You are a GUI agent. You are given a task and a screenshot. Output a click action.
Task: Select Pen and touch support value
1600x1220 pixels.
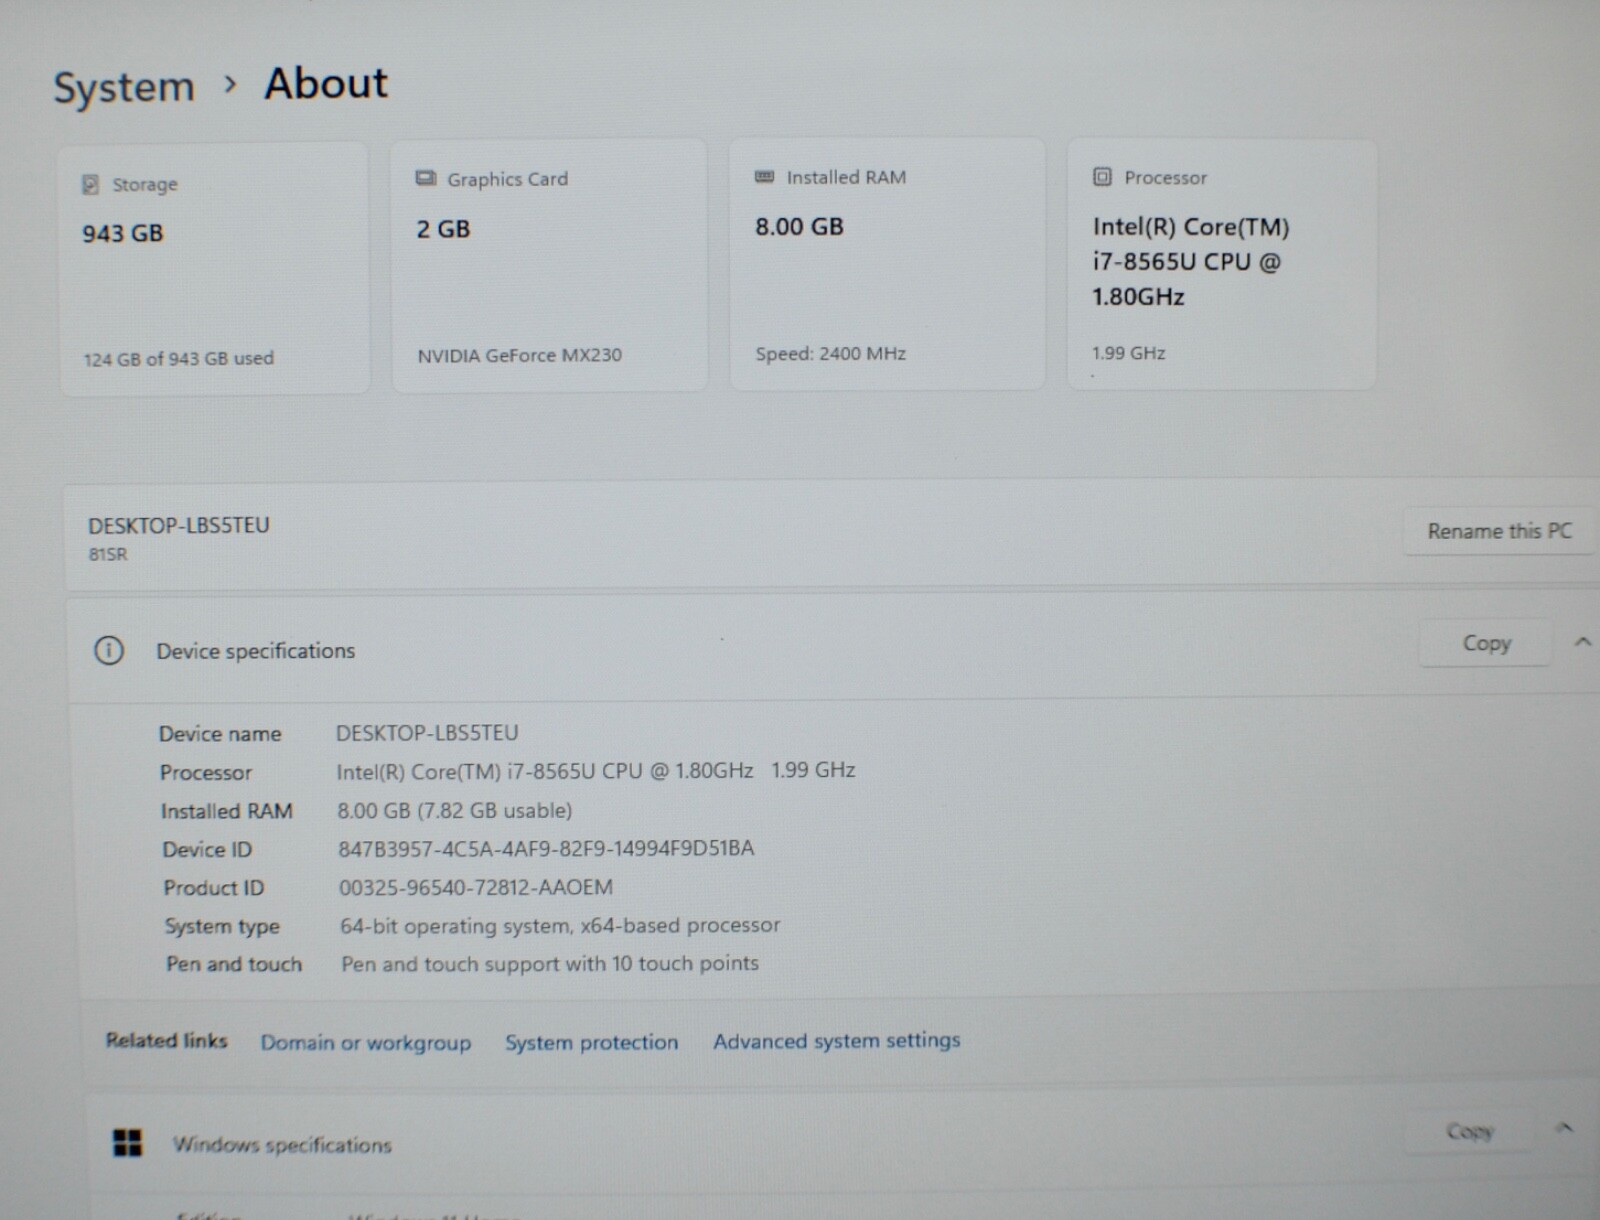[x=550, y=964]
